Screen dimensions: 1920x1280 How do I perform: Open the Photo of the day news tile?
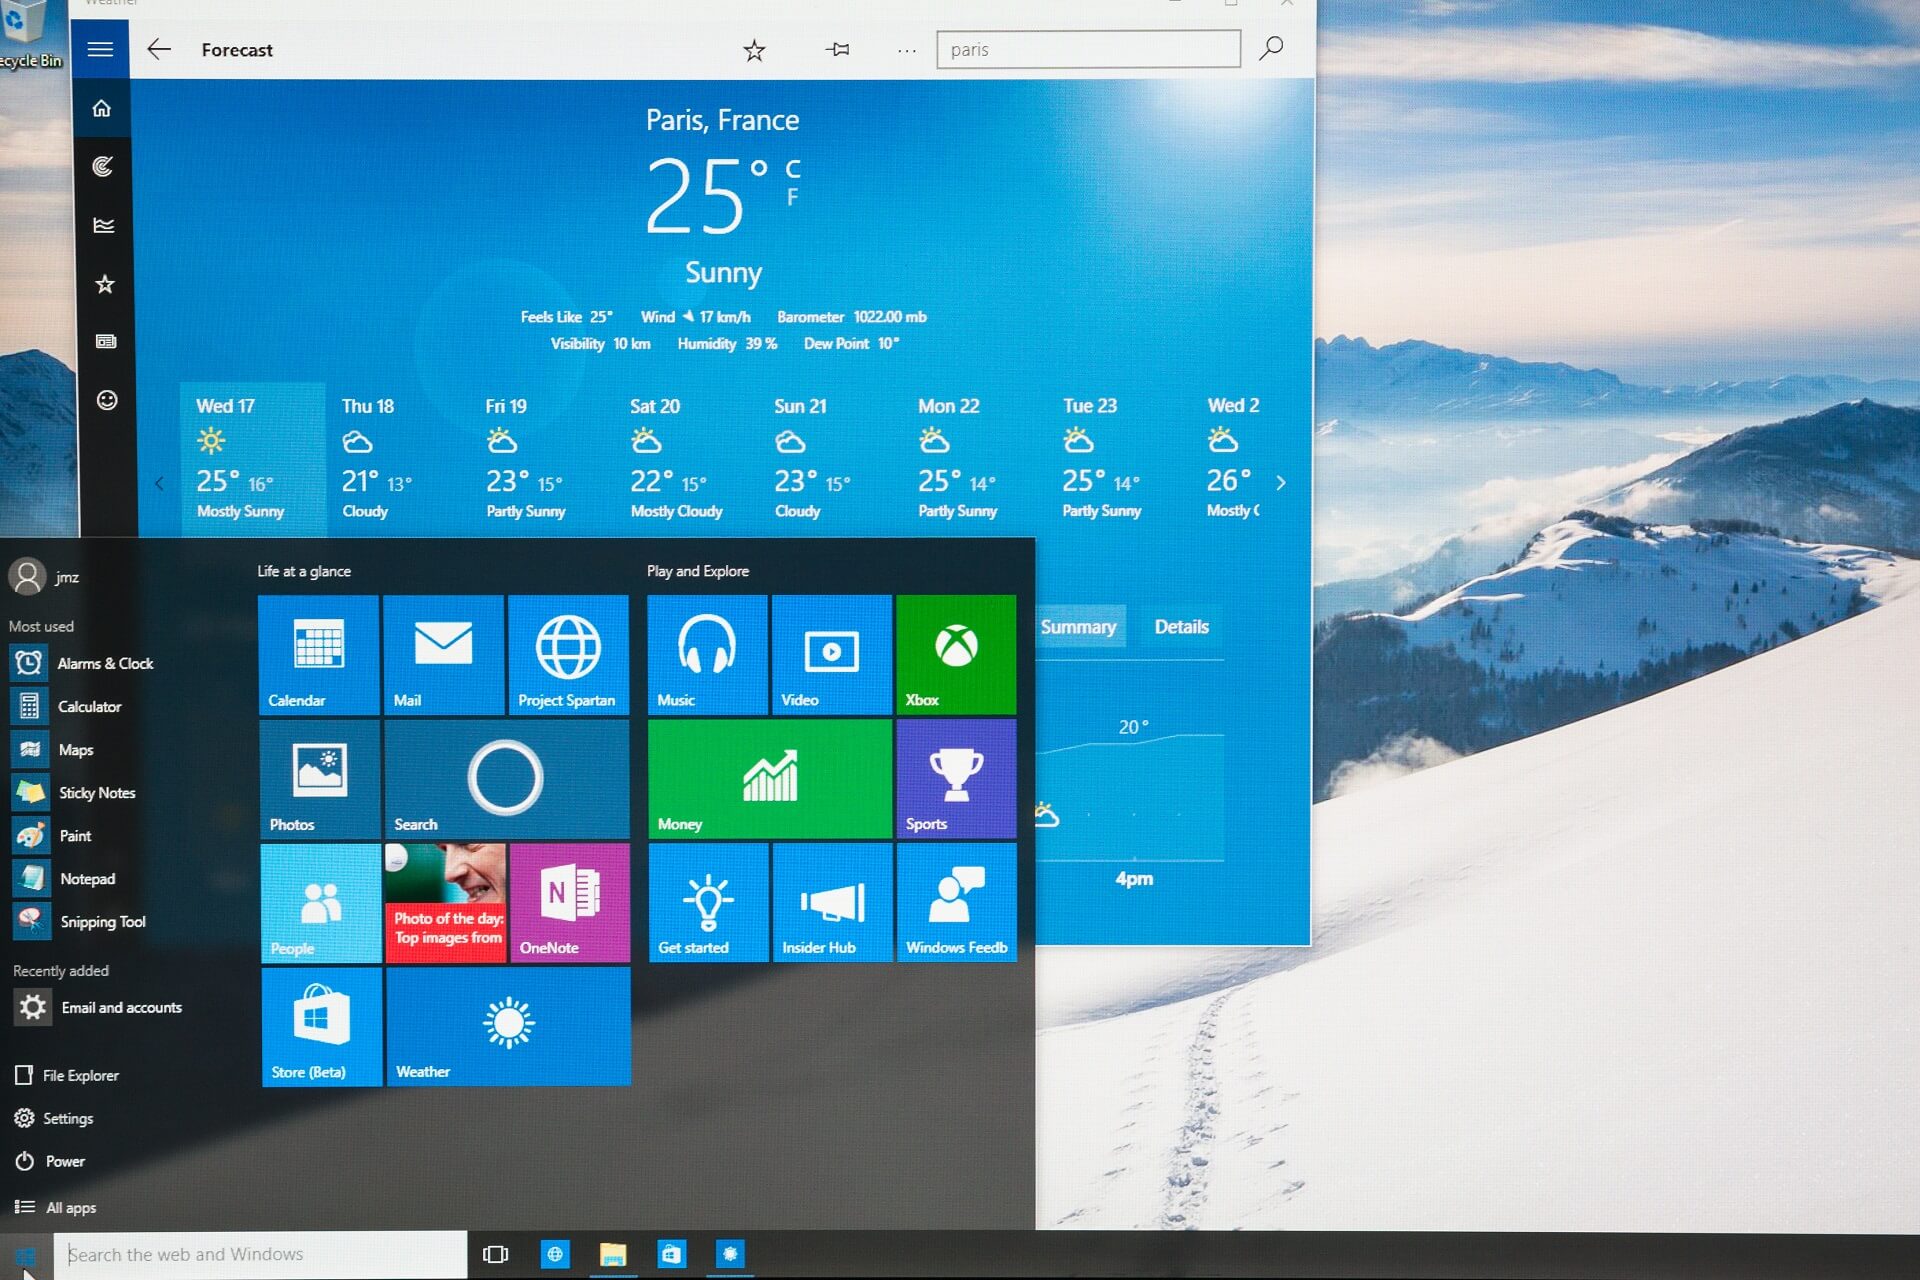tap(446, 903)
